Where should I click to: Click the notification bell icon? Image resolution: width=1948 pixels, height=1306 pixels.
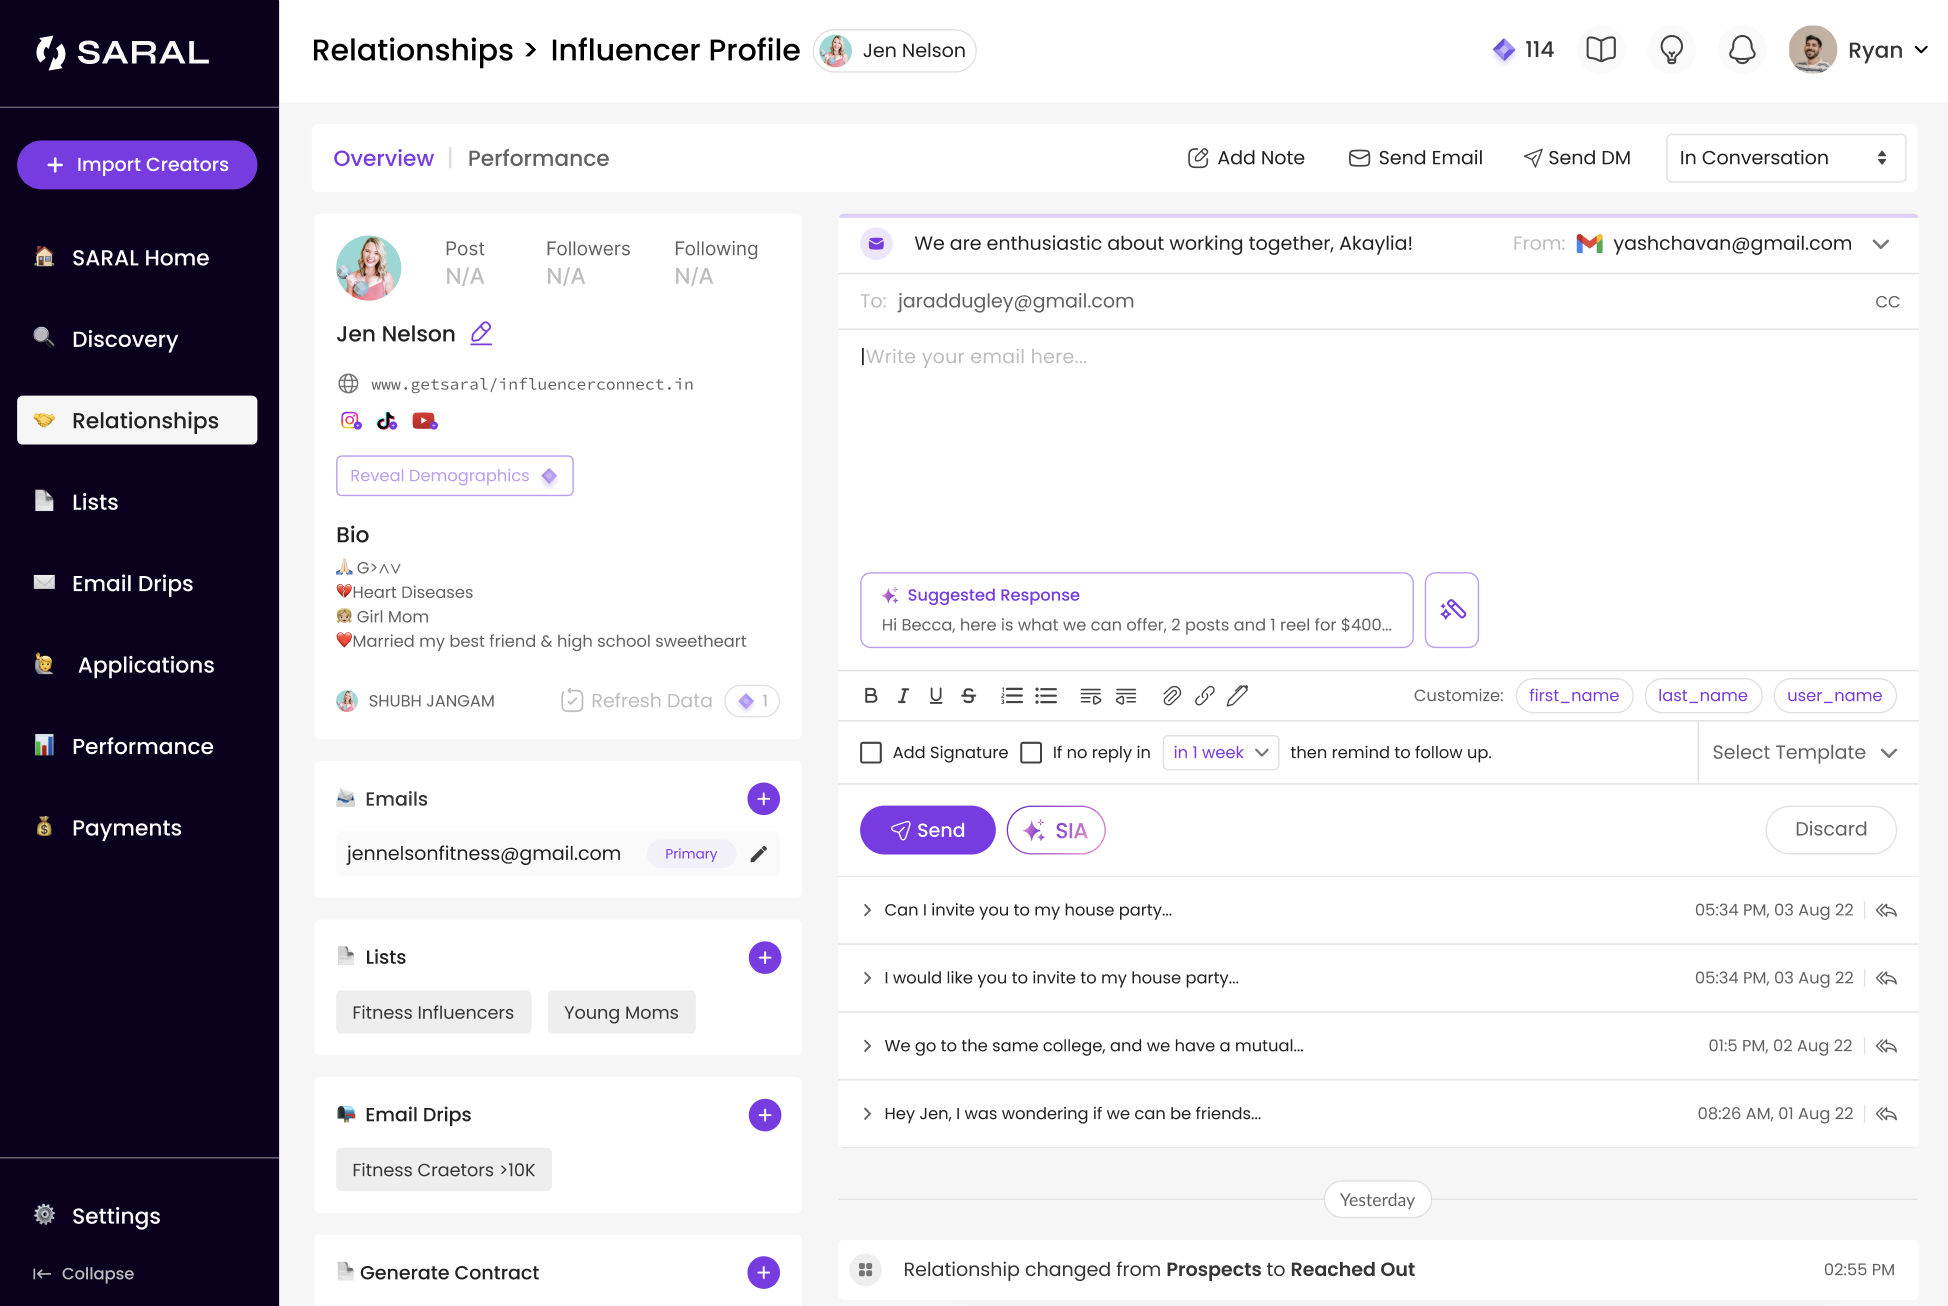pyautogui.click(x=1741, y=50)
